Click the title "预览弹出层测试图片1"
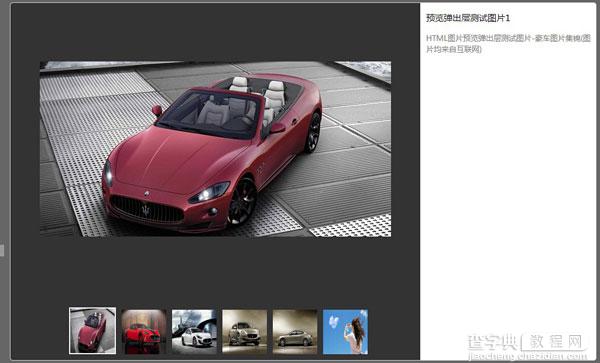Screen dimensions: 600x363 [x=468, y=18]
